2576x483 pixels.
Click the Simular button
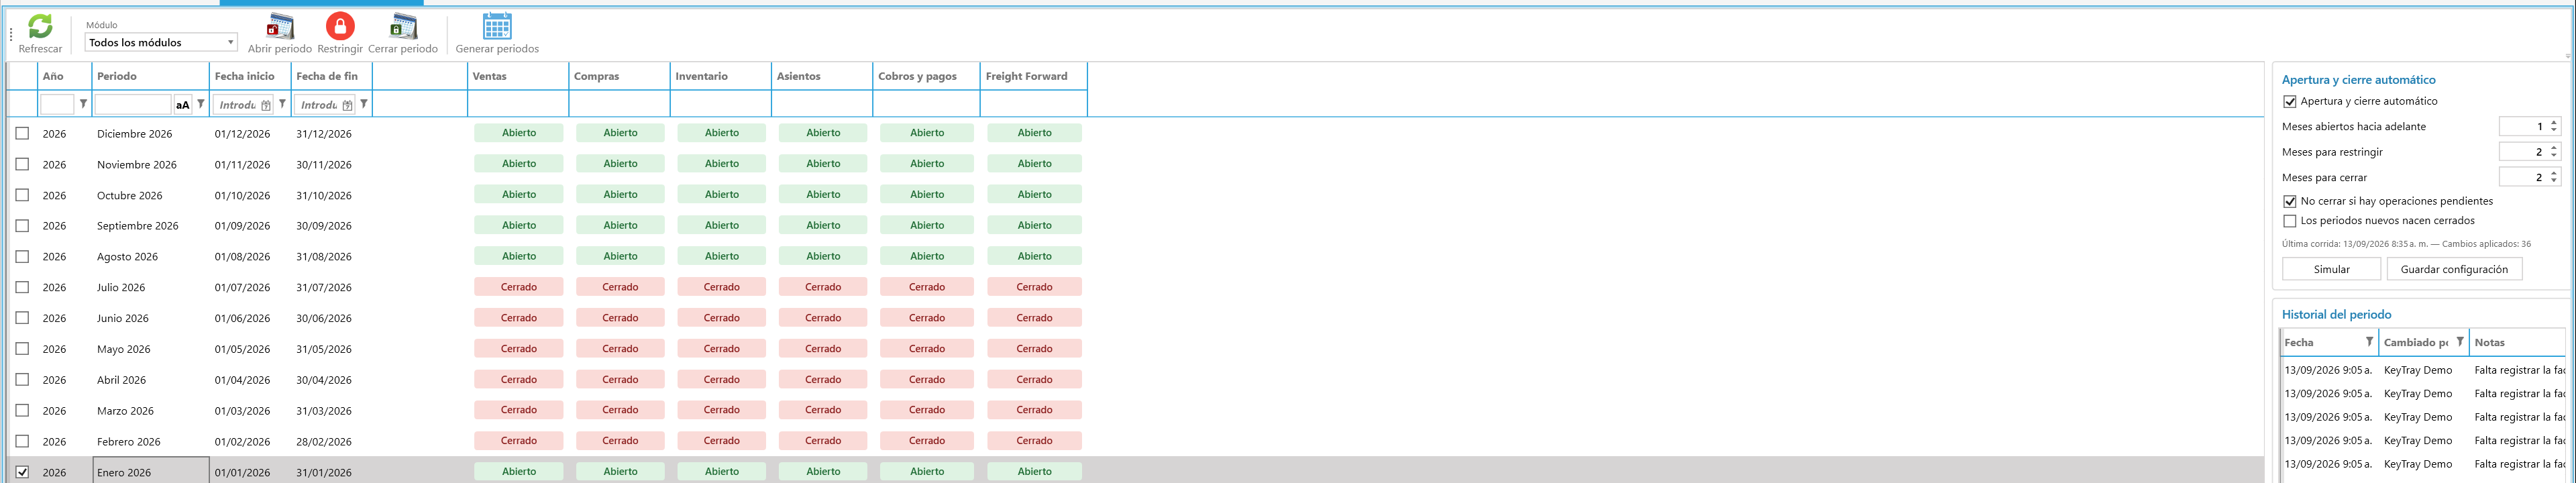(x=2331, y=269)
